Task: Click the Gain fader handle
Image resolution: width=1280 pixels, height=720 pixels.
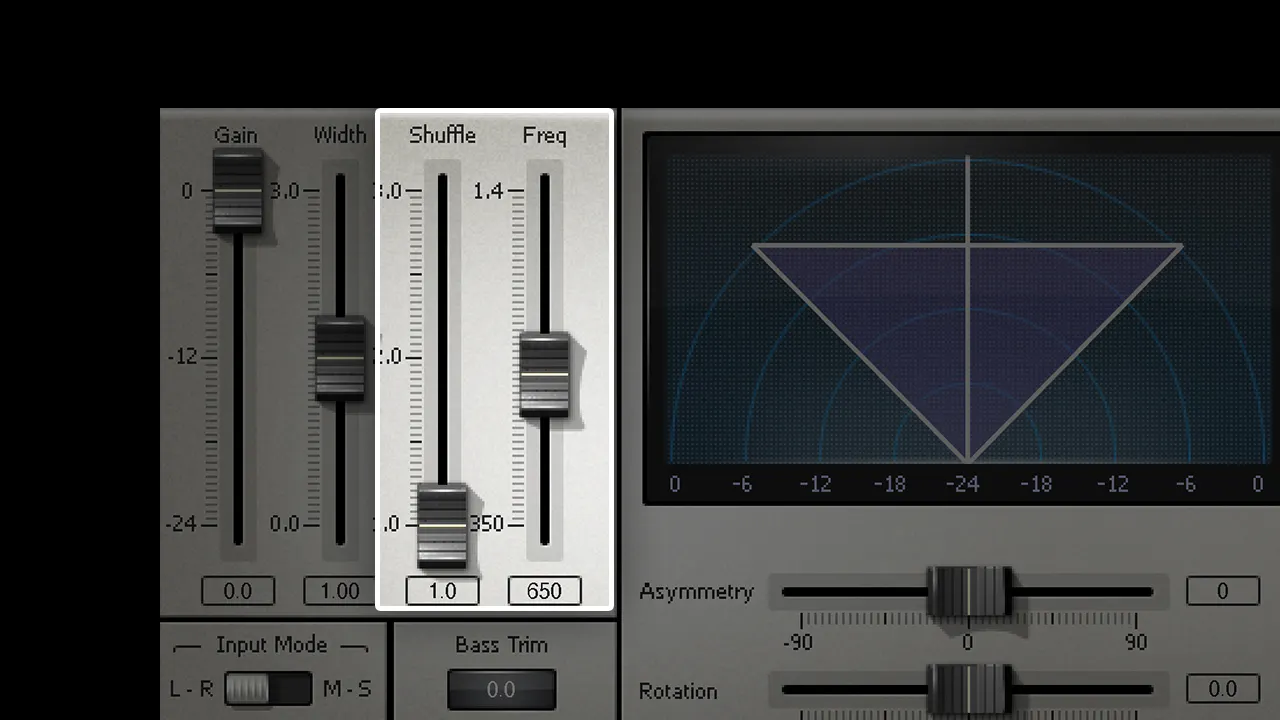Action: coord(237,192)
